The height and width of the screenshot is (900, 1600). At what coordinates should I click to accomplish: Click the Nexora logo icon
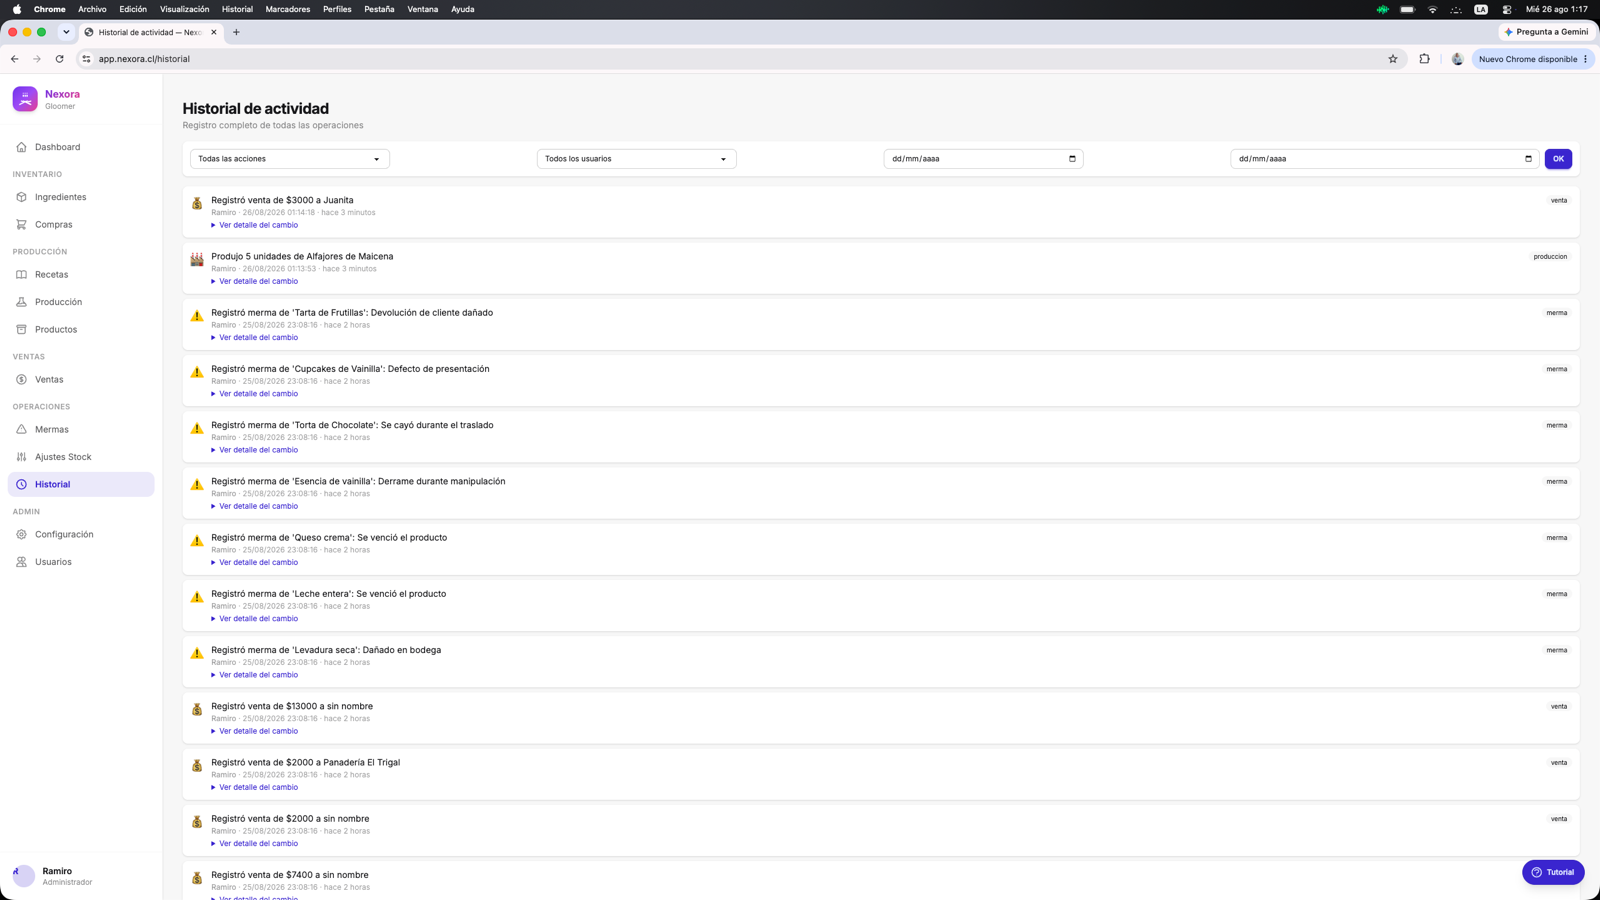[25, 99]
